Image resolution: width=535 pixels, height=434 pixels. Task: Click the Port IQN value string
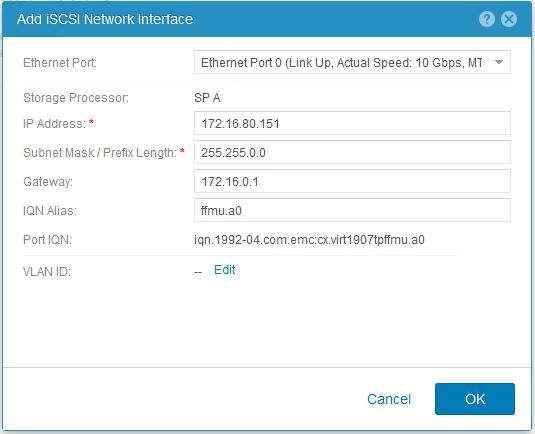tap(309, 240)
